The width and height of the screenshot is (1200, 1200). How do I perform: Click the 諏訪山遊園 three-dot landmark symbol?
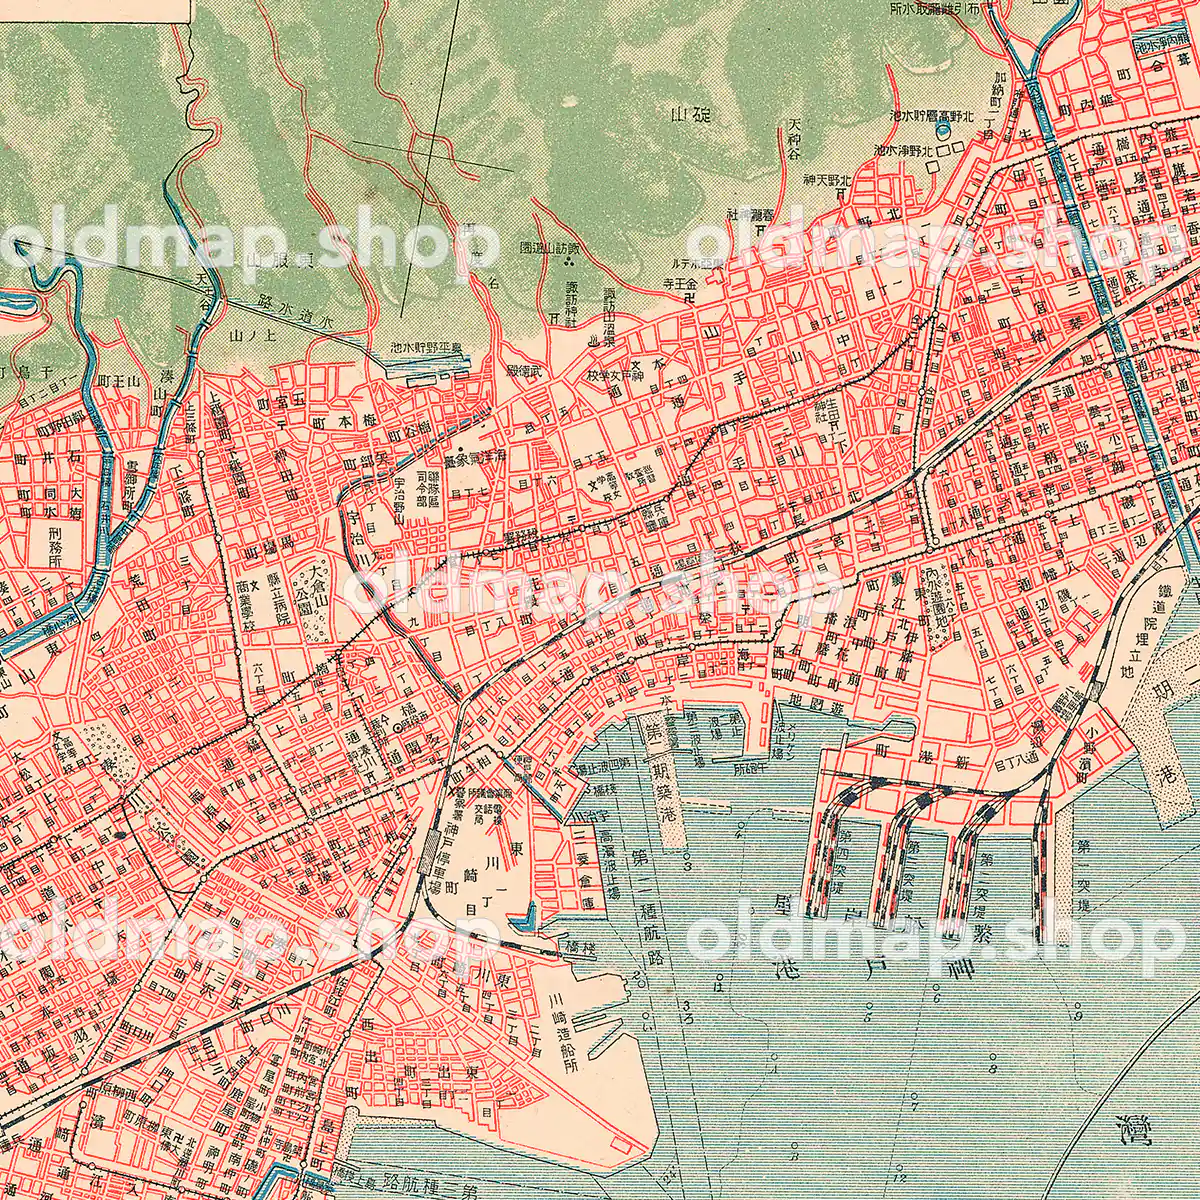(569, 263)
